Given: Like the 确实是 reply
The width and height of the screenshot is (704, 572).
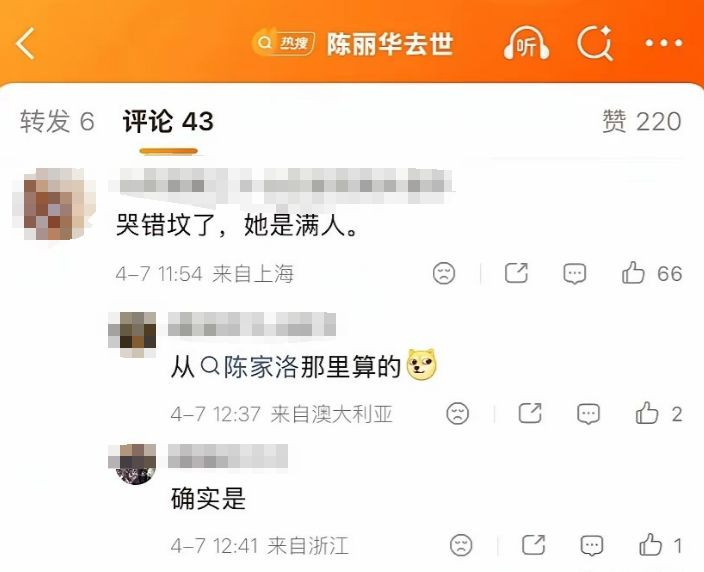Looking at the screenshot, I should 660,545.
